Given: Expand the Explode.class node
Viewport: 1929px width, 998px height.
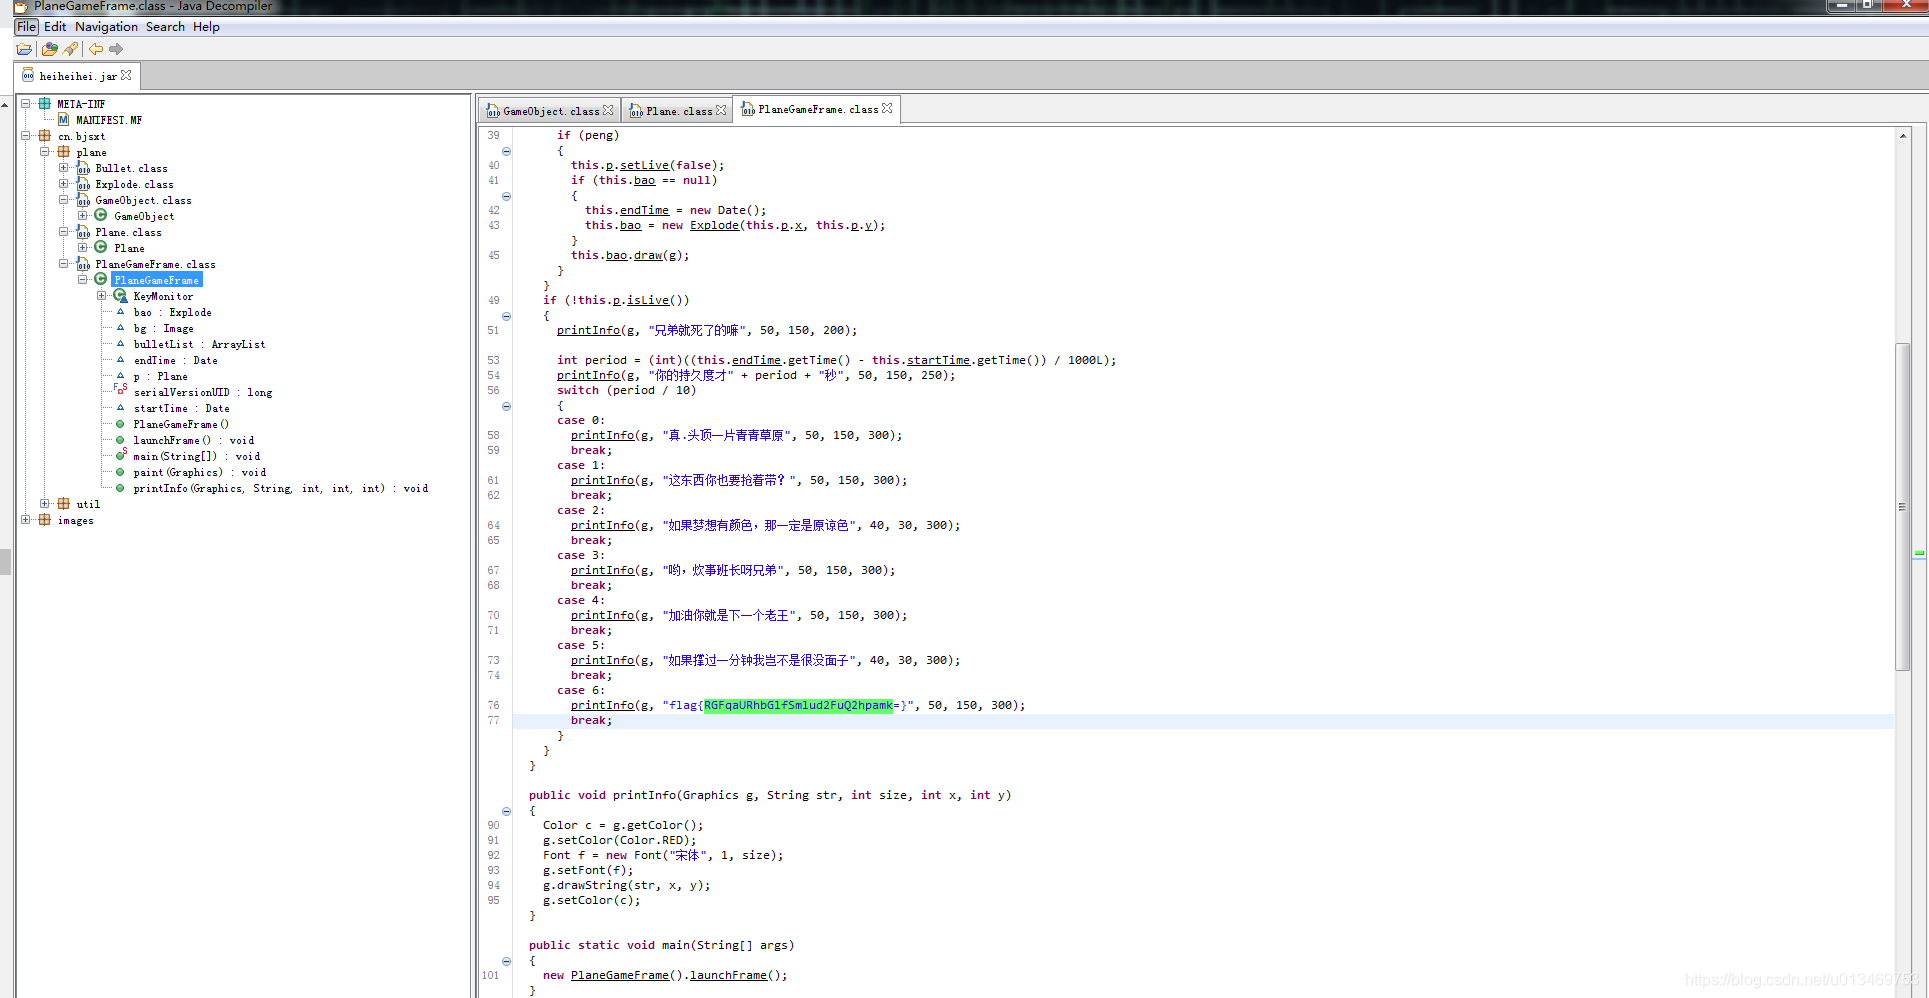Looking at the screenshot, I should pos(64,183).
